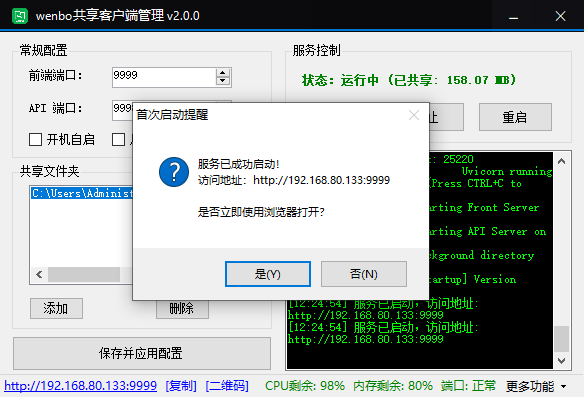Image resolution: width=584 pixels, height=397 pixels.
Task: Click the [复制] link
Action: click(181, 385)
